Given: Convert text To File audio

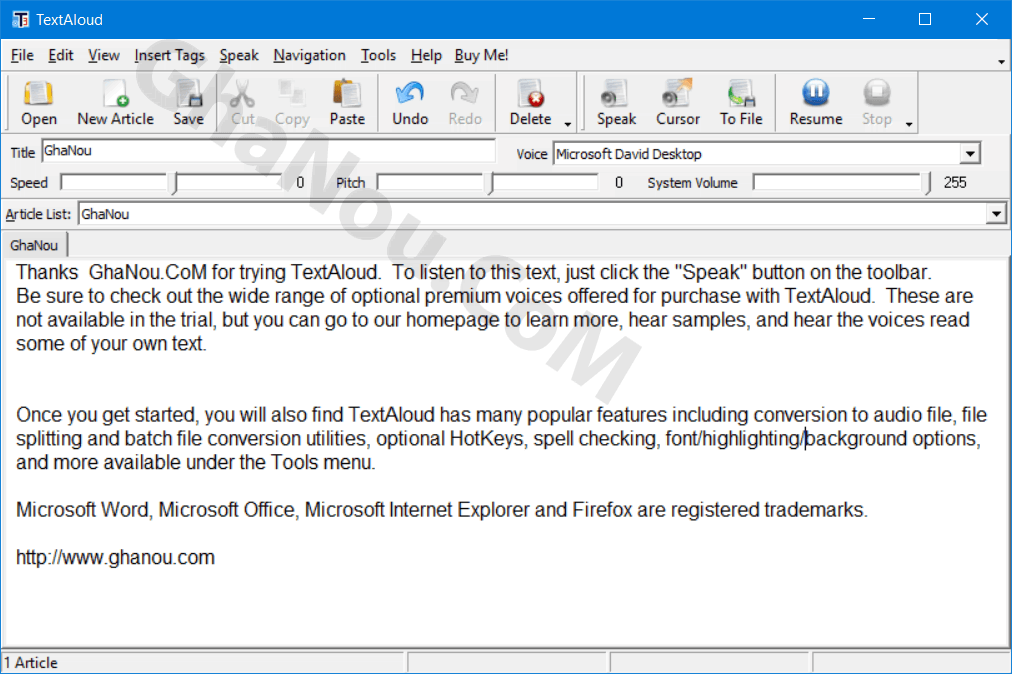Looking at the screenshot, I should pos(741,103).
